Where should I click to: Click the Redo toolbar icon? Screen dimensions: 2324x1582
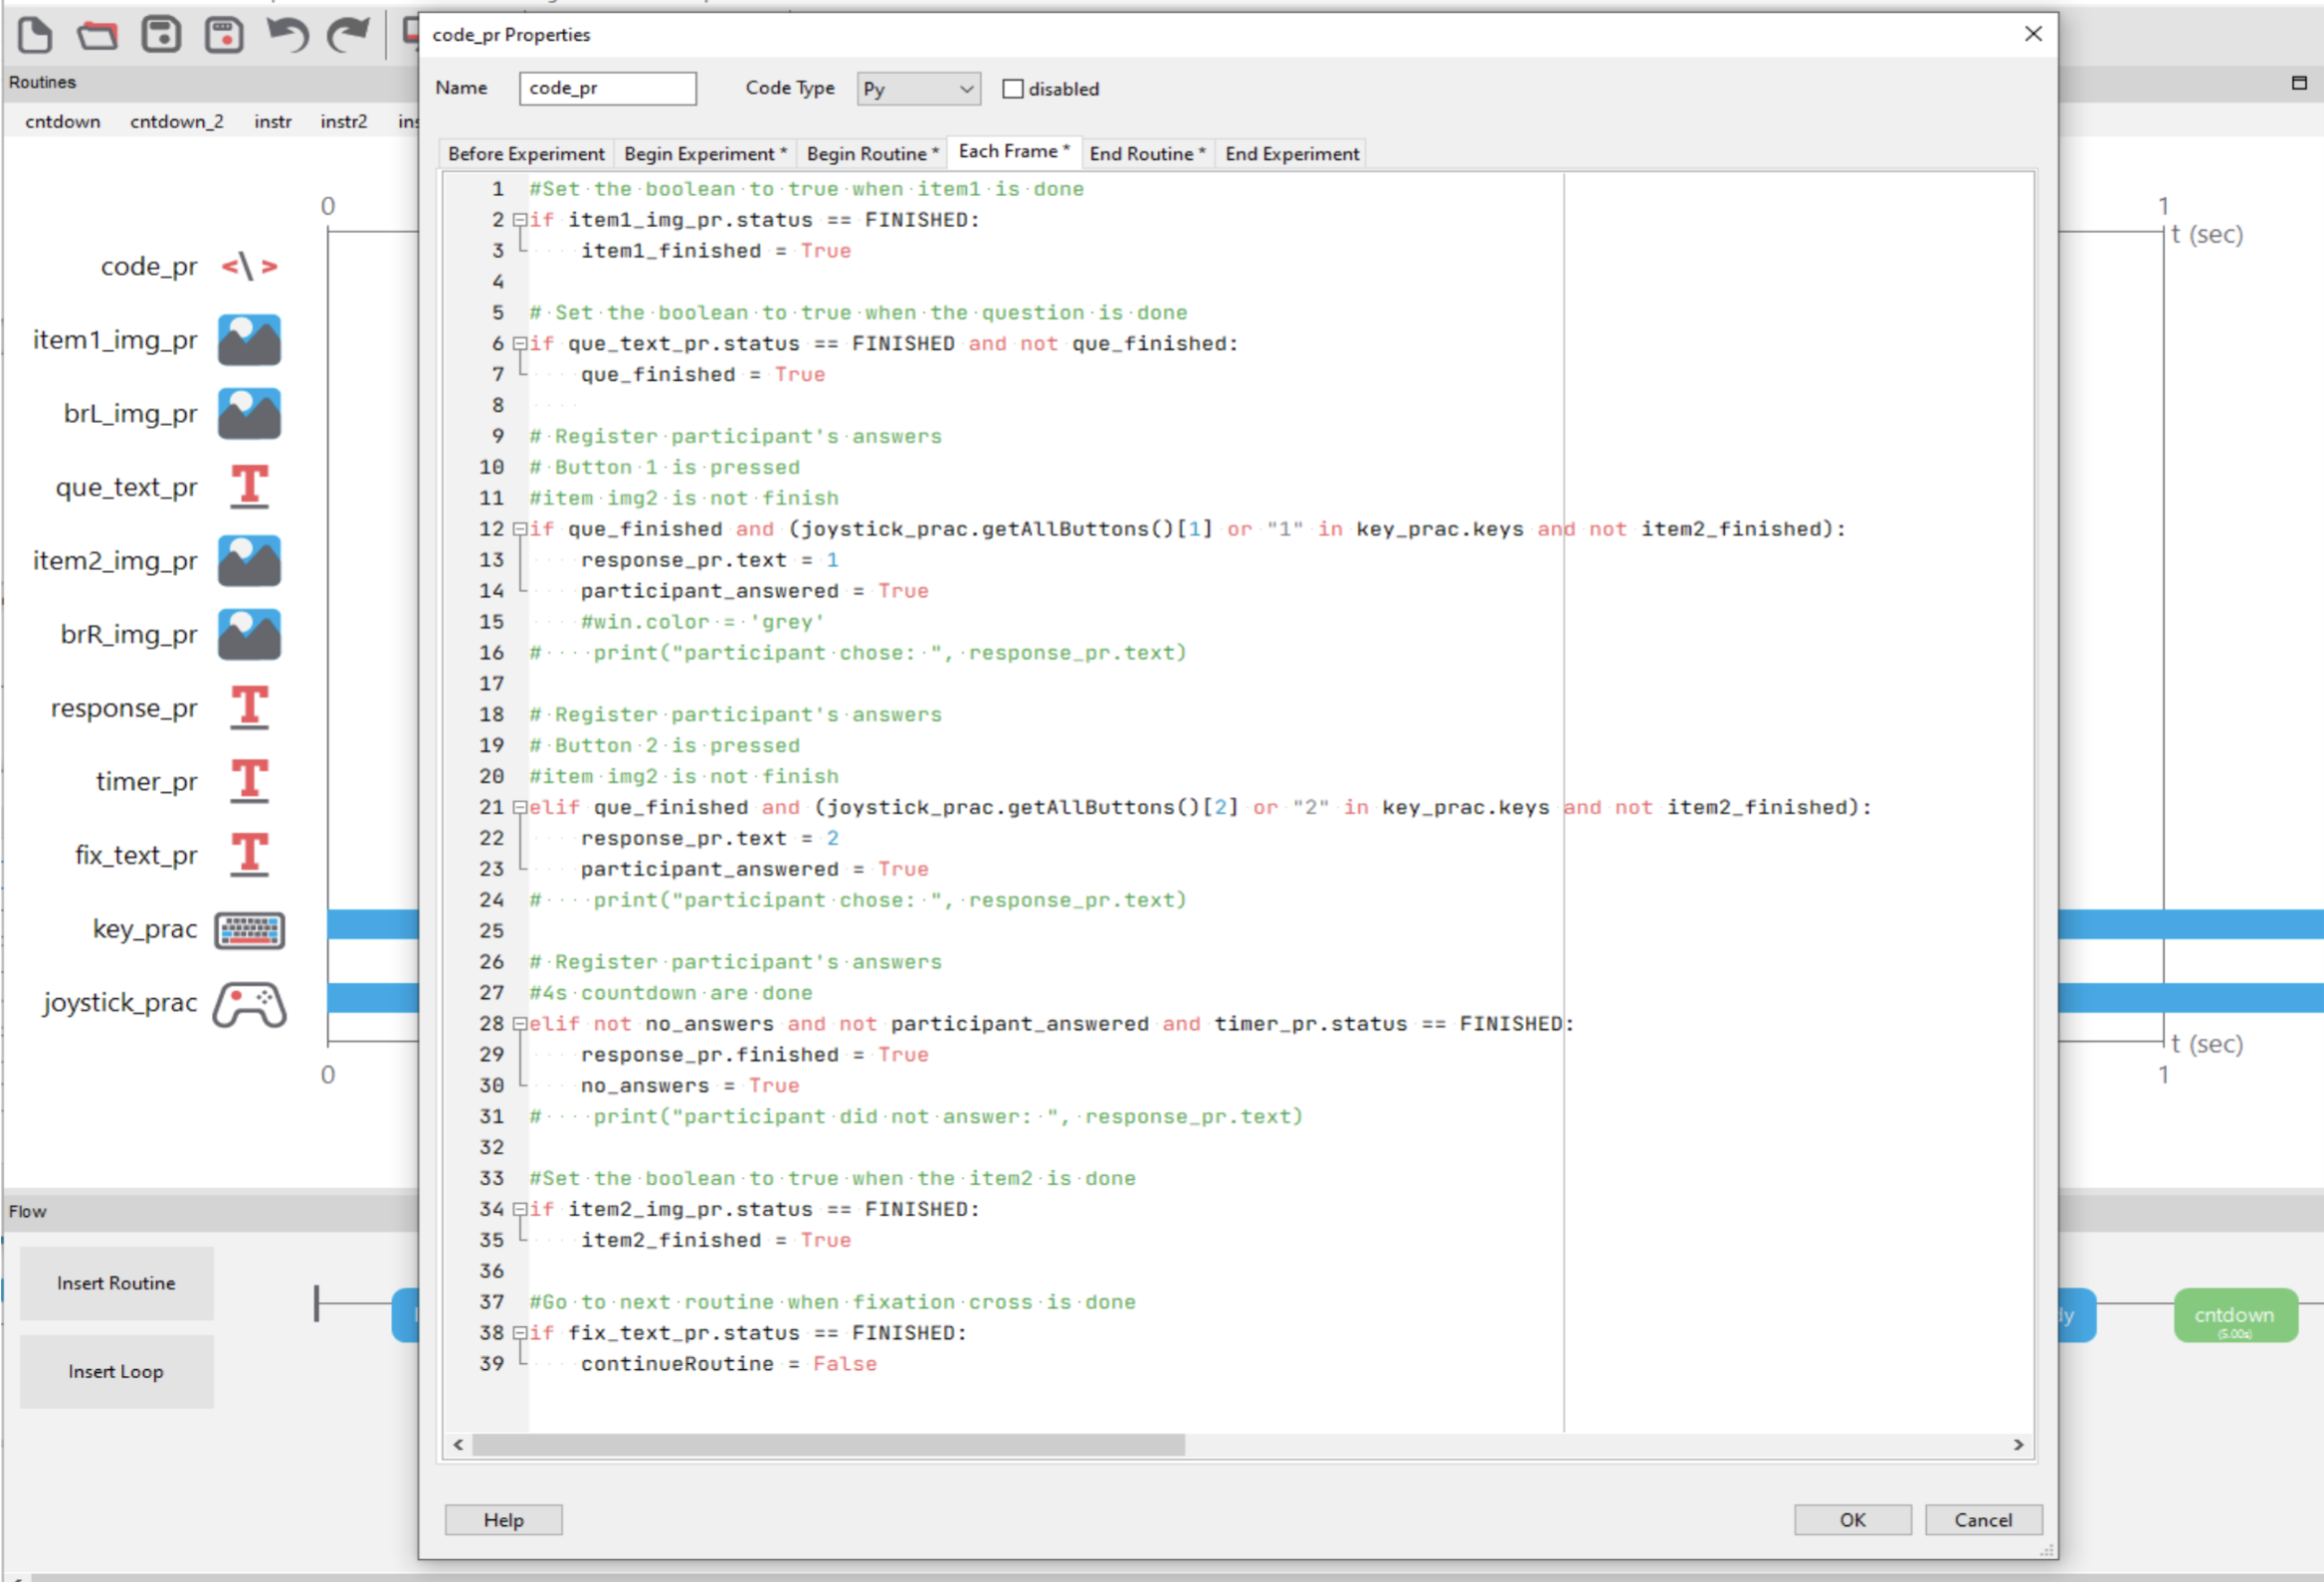pos(349,35)
